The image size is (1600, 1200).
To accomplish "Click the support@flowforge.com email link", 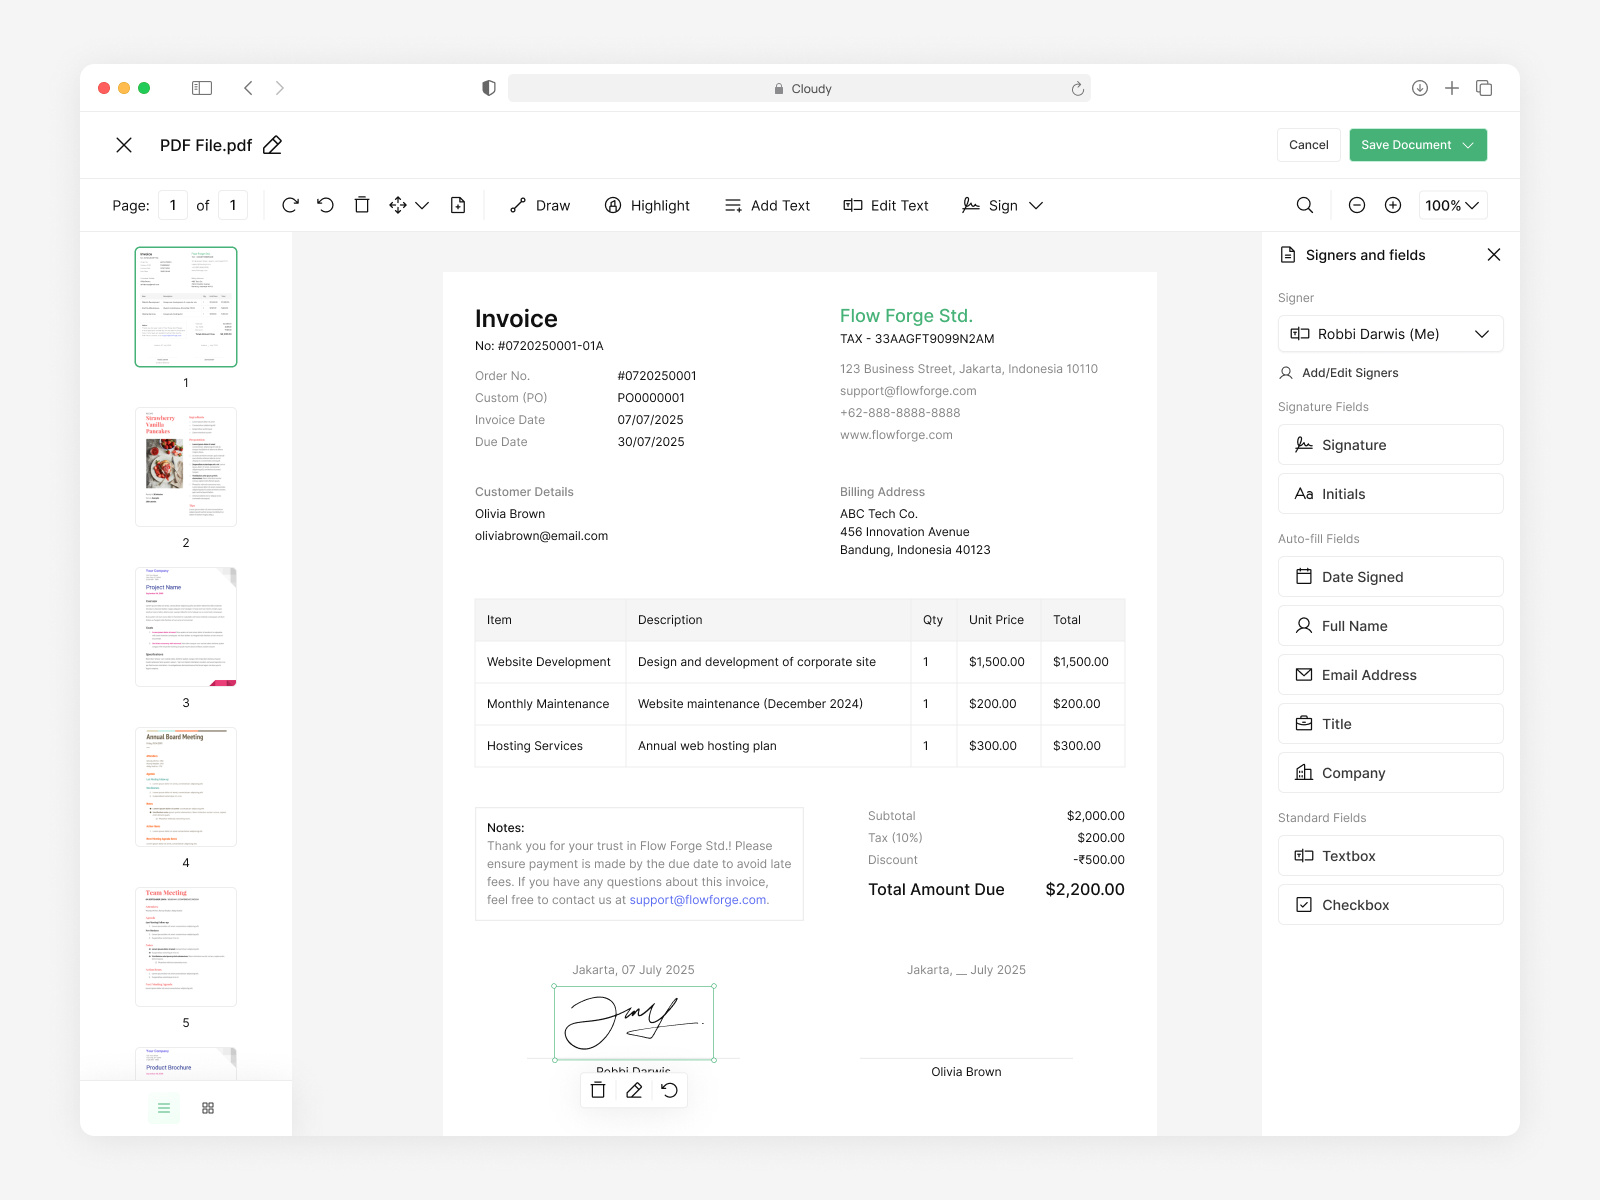I will click(699, 899).
